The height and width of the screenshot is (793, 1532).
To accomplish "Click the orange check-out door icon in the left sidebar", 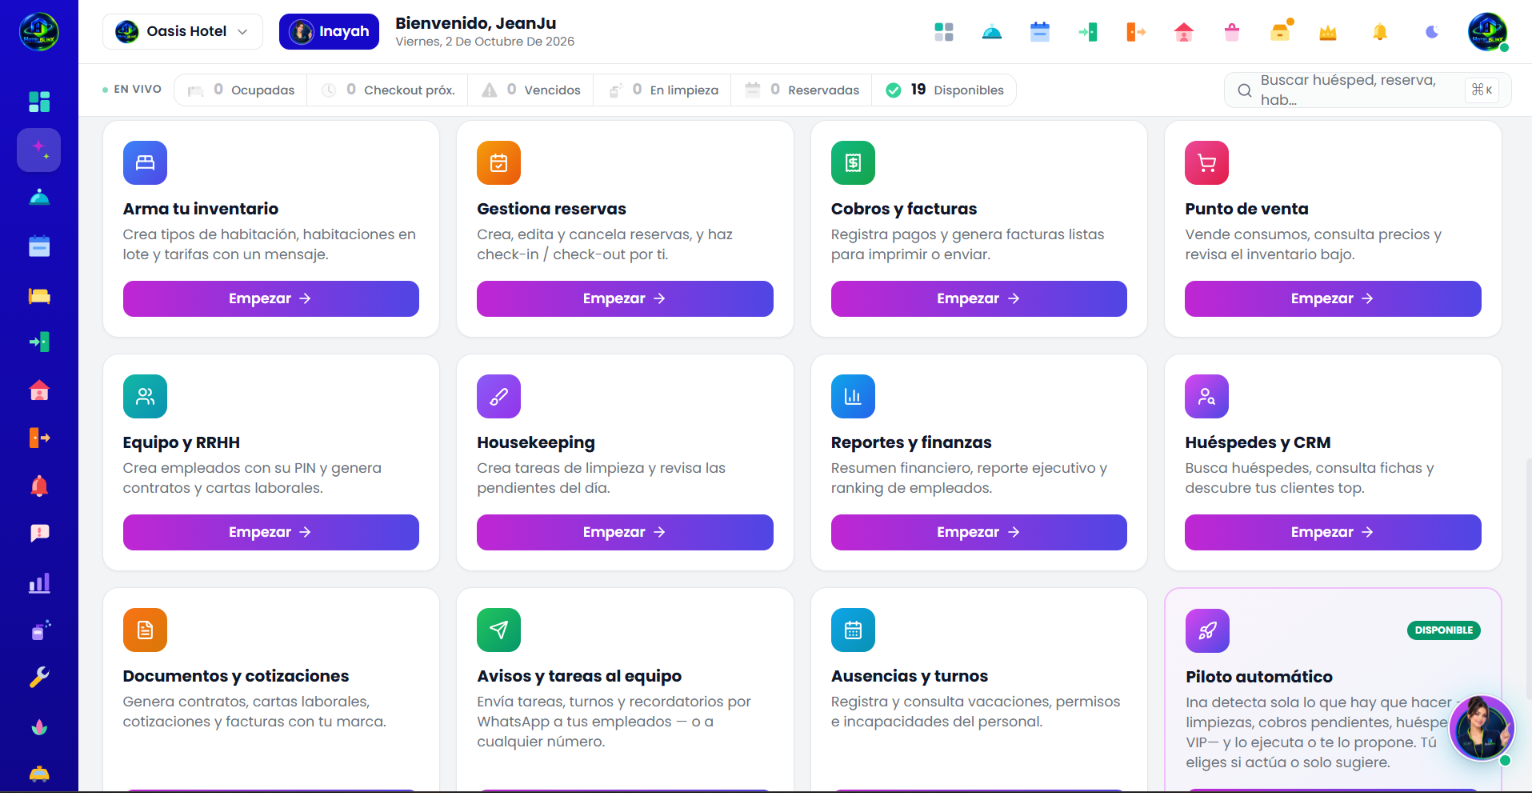I will [39, 438].
